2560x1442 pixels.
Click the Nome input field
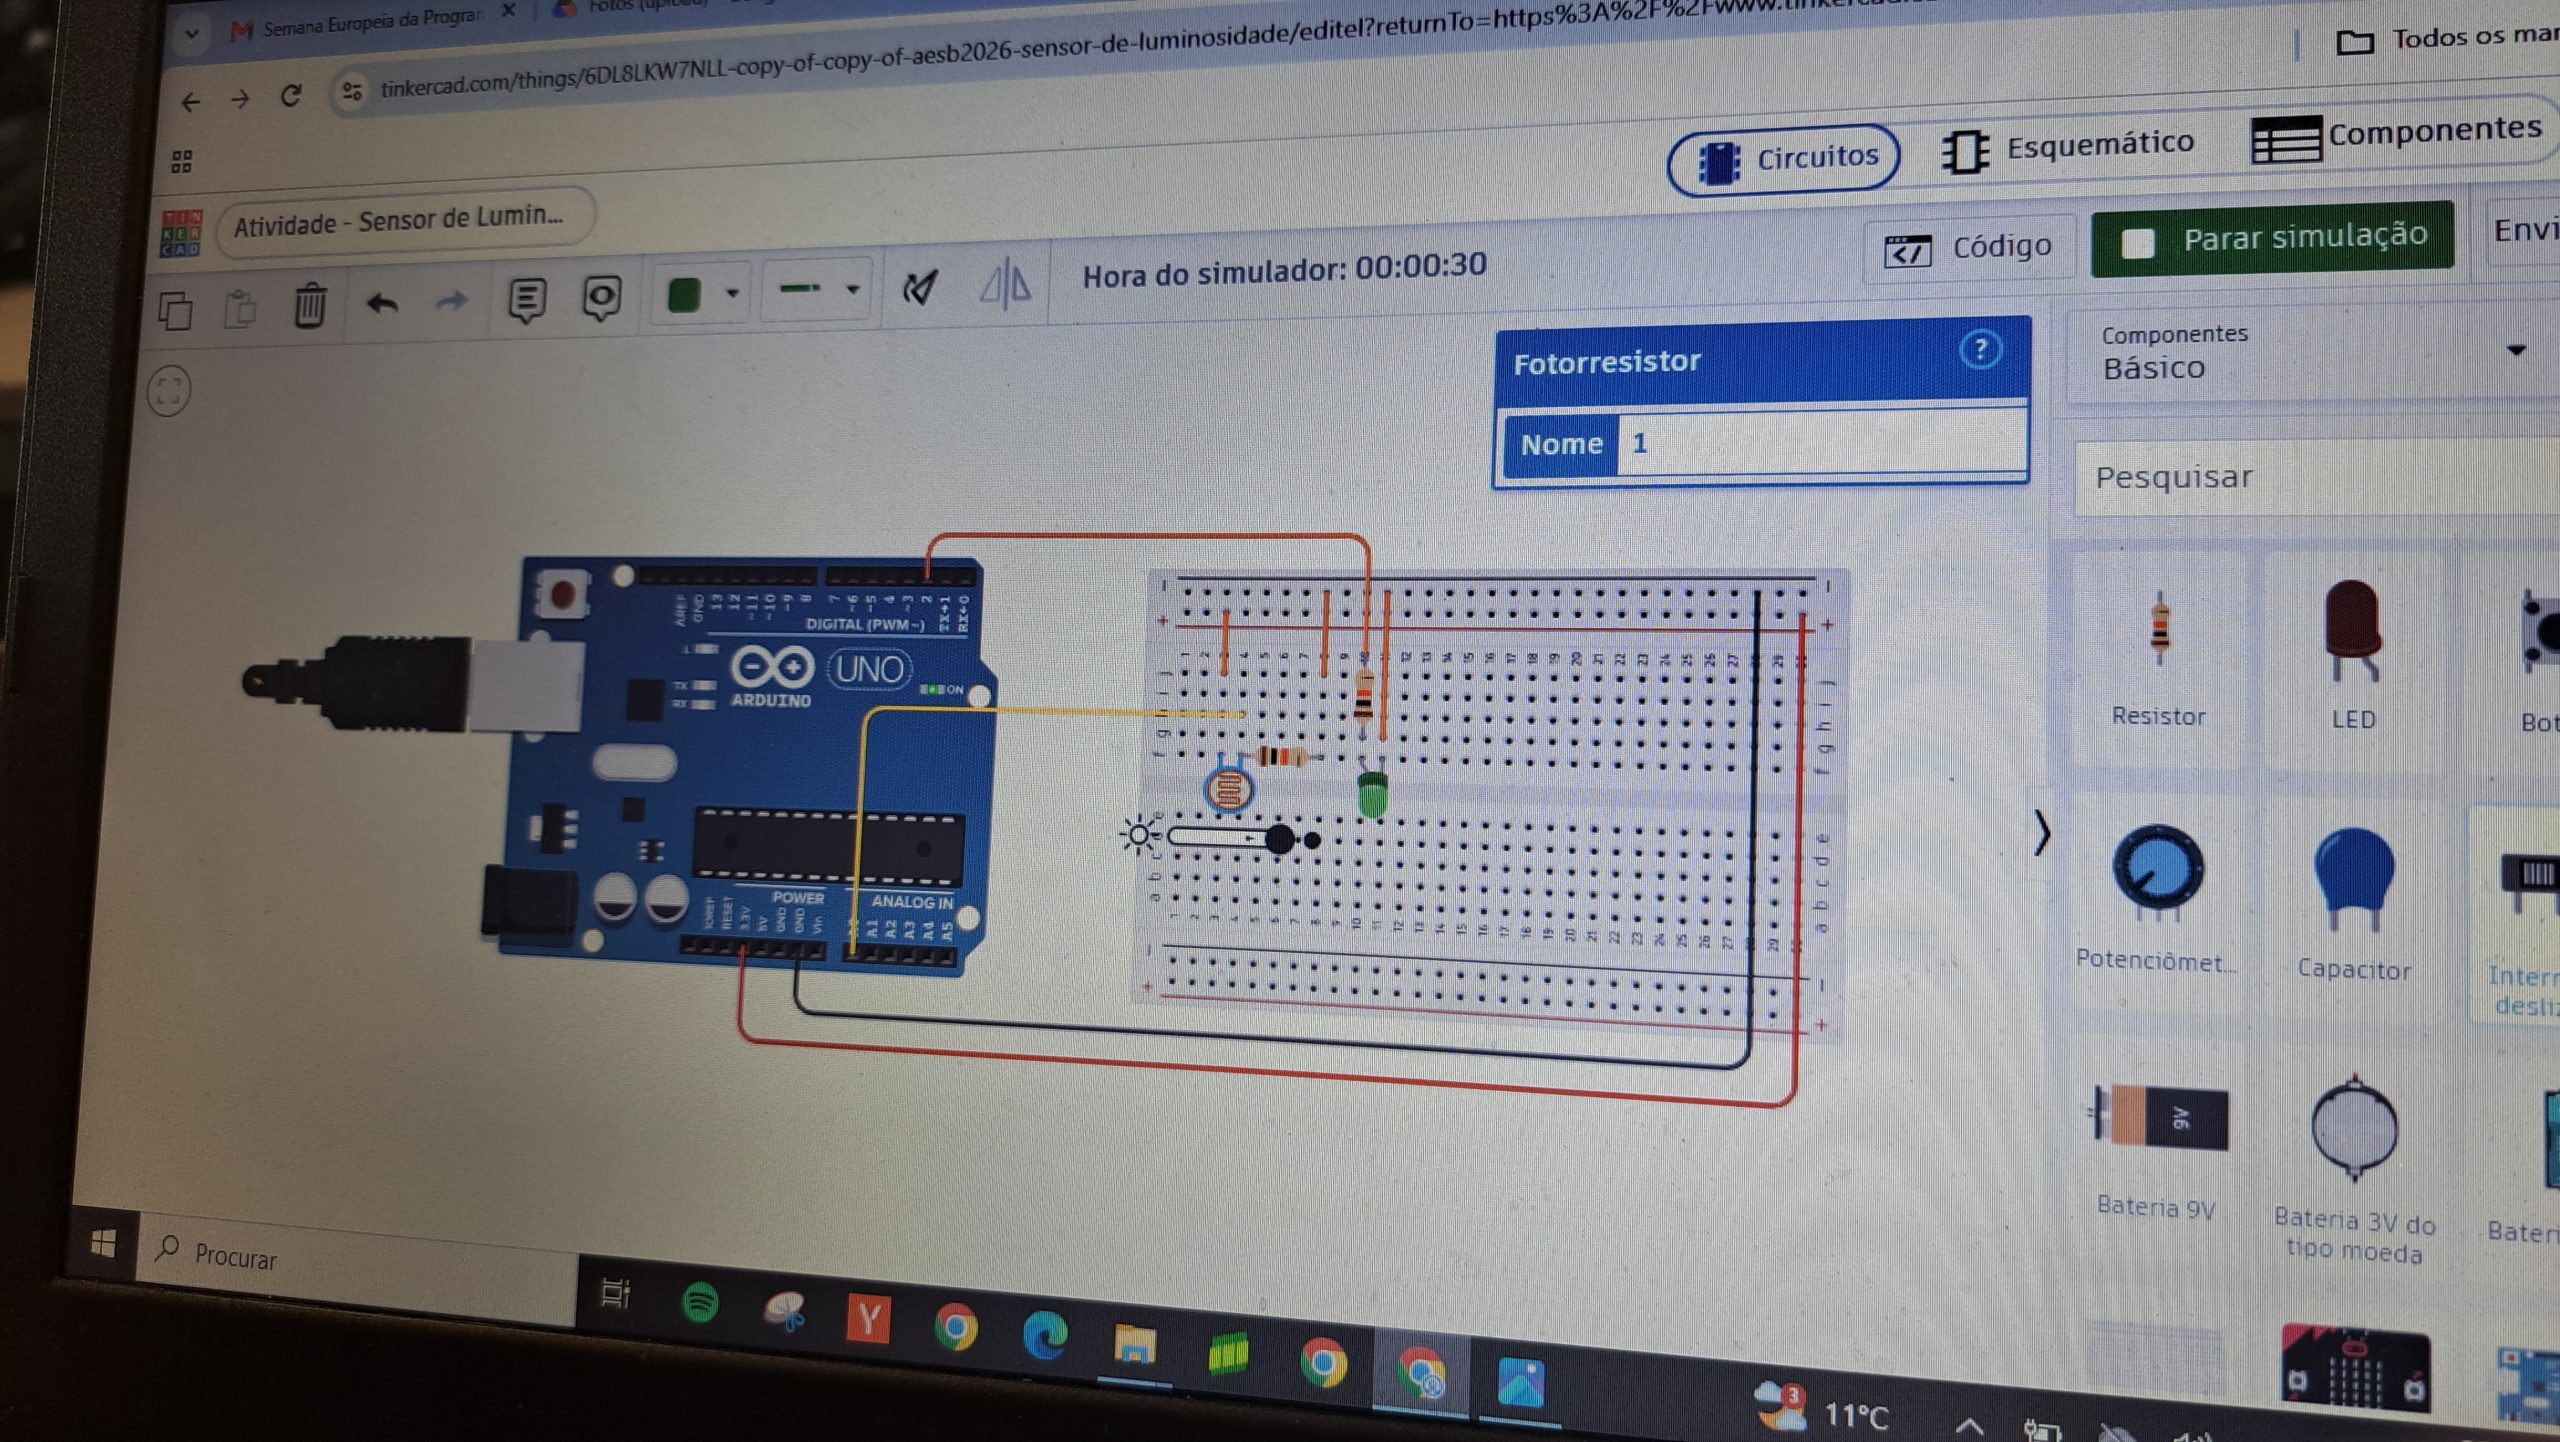tap(1822, 440)
